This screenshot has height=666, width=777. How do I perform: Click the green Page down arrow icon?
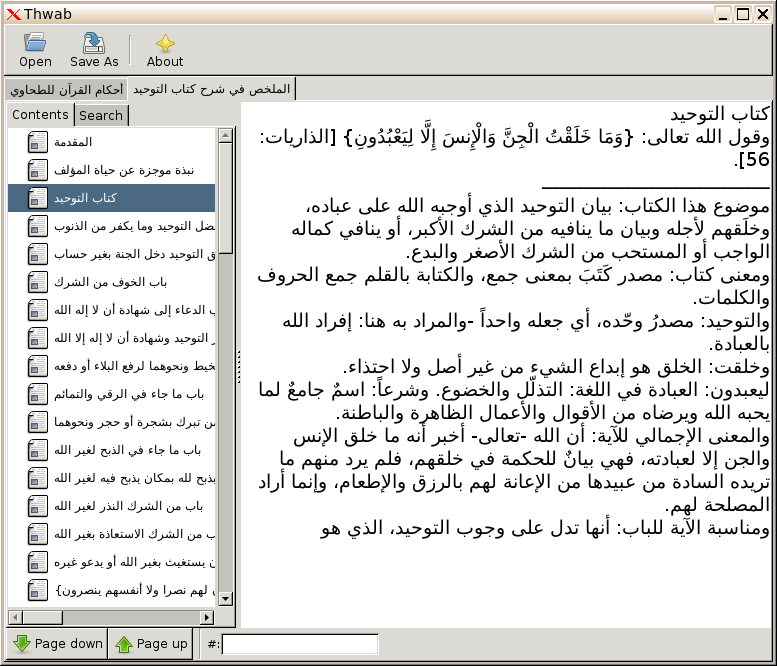pyautogui.click(x=22, y=644)
